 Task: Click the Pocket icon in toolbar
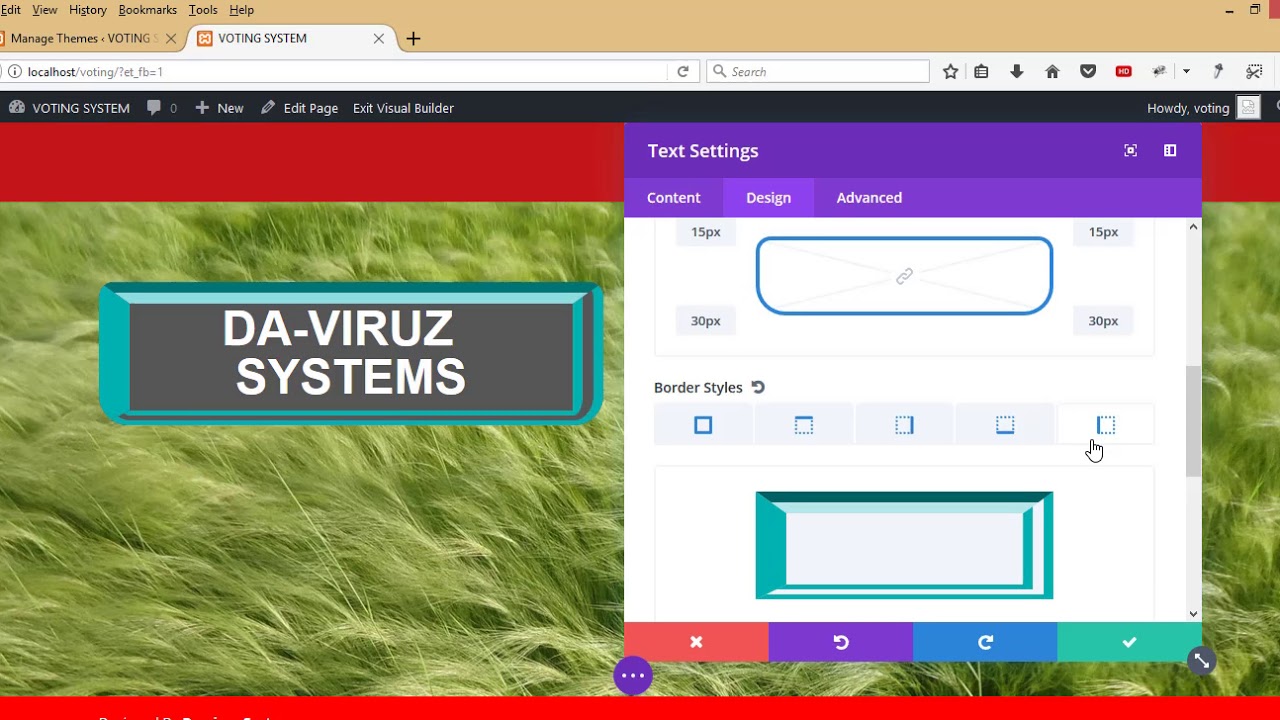coord(1088,72)
